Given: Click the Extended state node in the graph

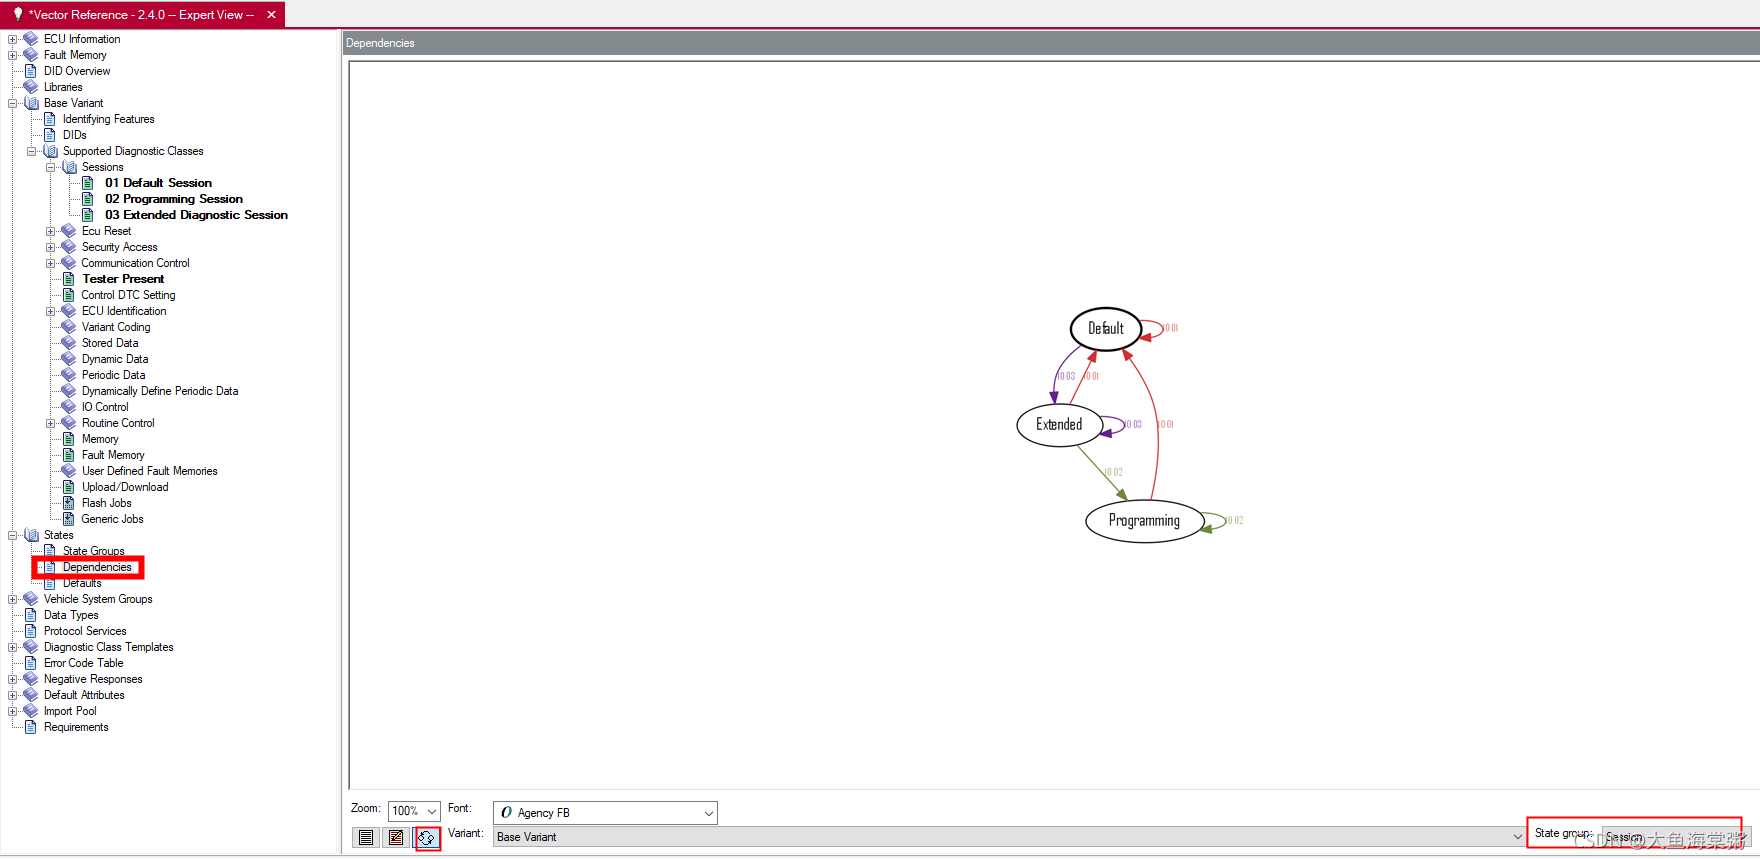Looking at the screenshot, I should pos(1059,424).
